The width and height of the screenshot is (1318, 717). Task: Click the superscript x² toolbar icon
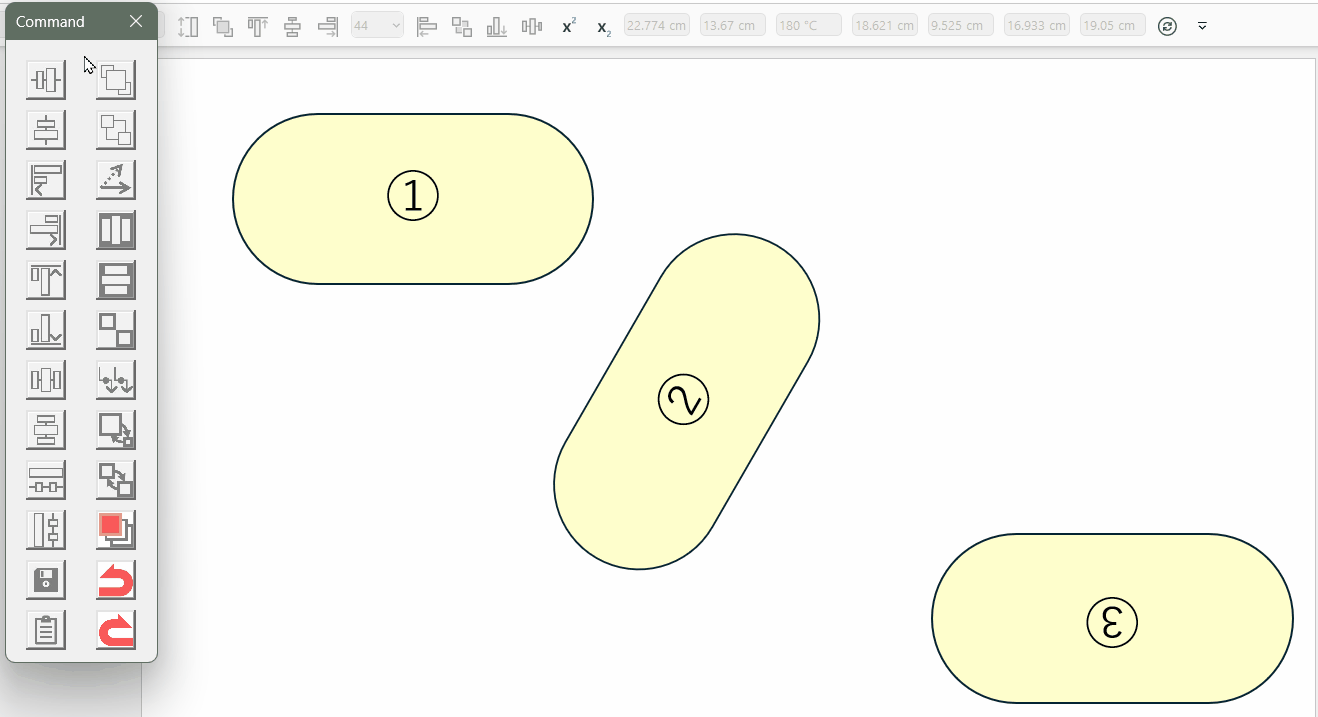[x=569, y=26]
